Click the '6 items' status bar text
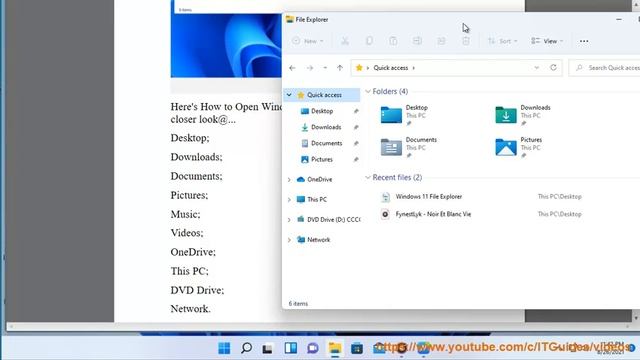640x360 pixels. point(298,304)
